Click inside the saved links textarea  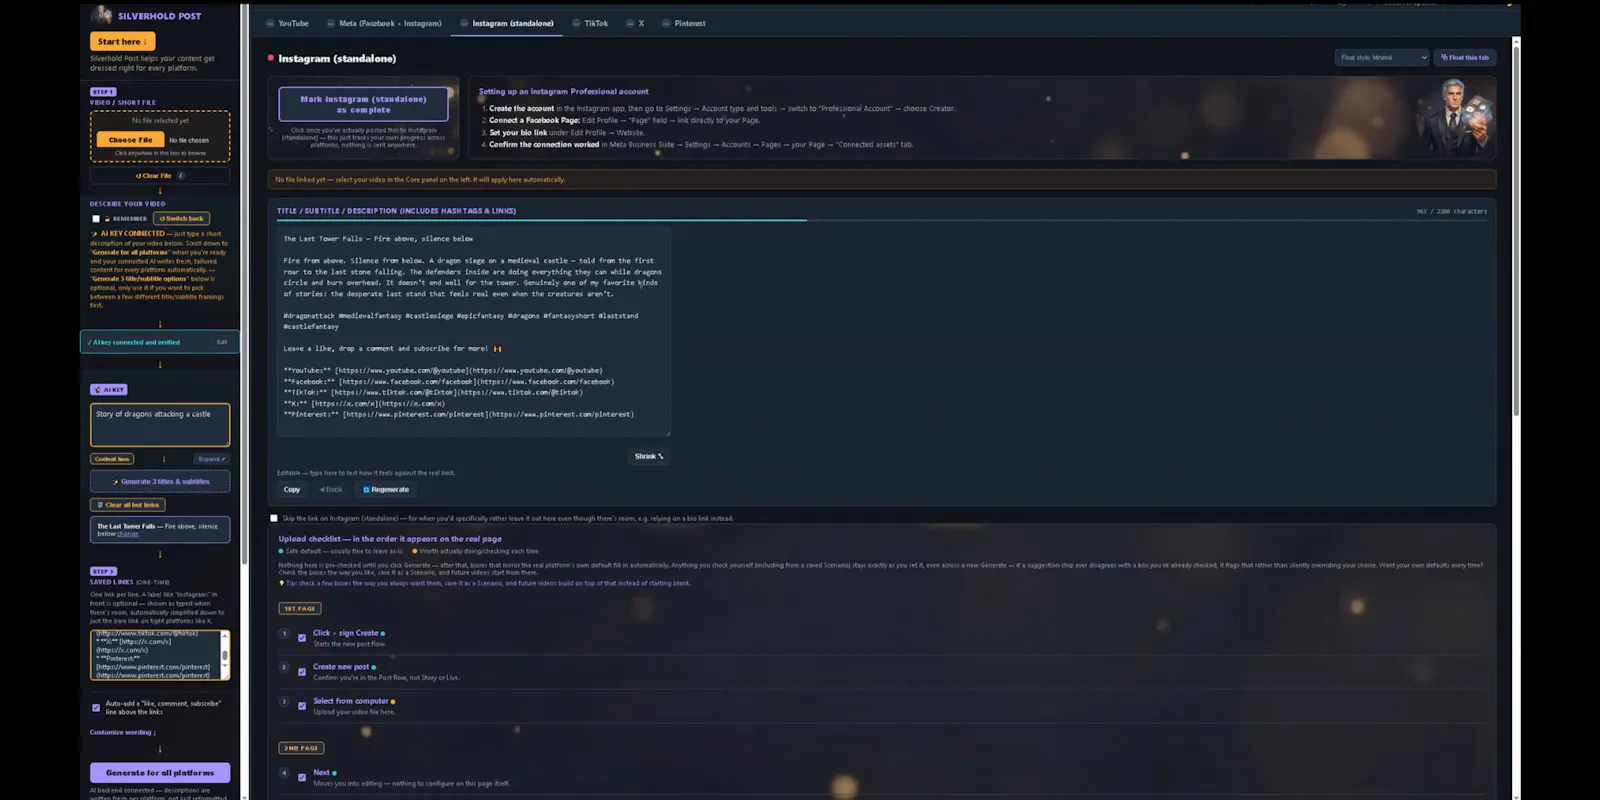point(155,655)
